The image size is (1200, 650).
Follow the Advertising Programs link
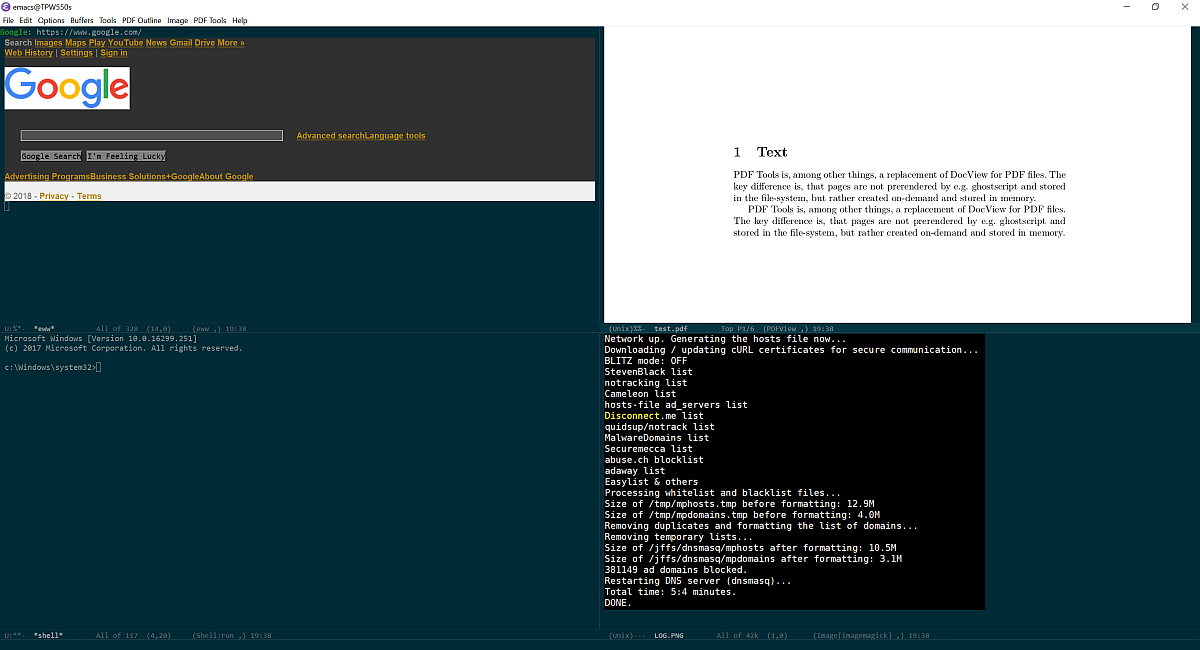pos(48,177)
